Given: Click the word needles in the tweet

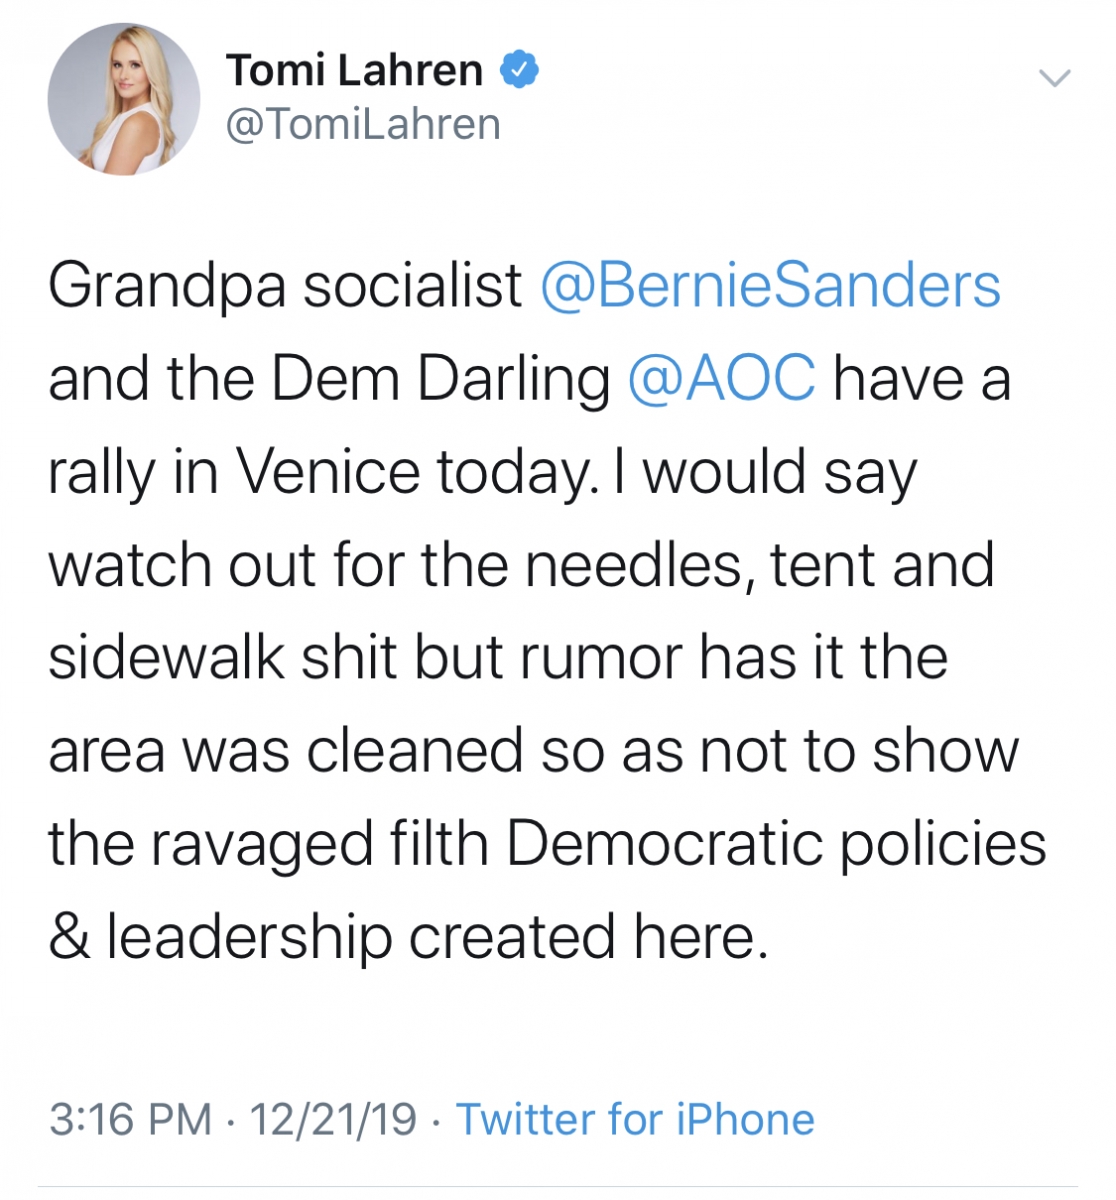Looking at the screenshot, I should click(634, 565).
